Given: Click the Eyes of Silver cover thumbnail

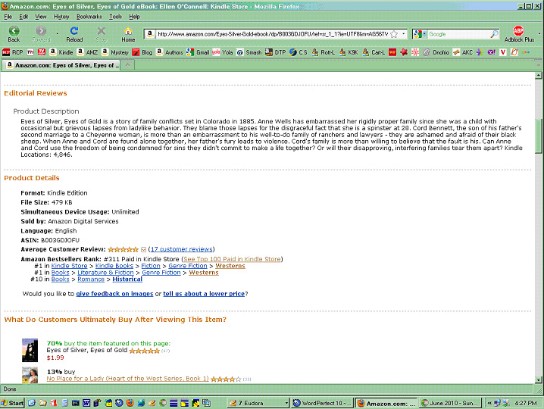Looking at the screenshot, I should (30, 350).
